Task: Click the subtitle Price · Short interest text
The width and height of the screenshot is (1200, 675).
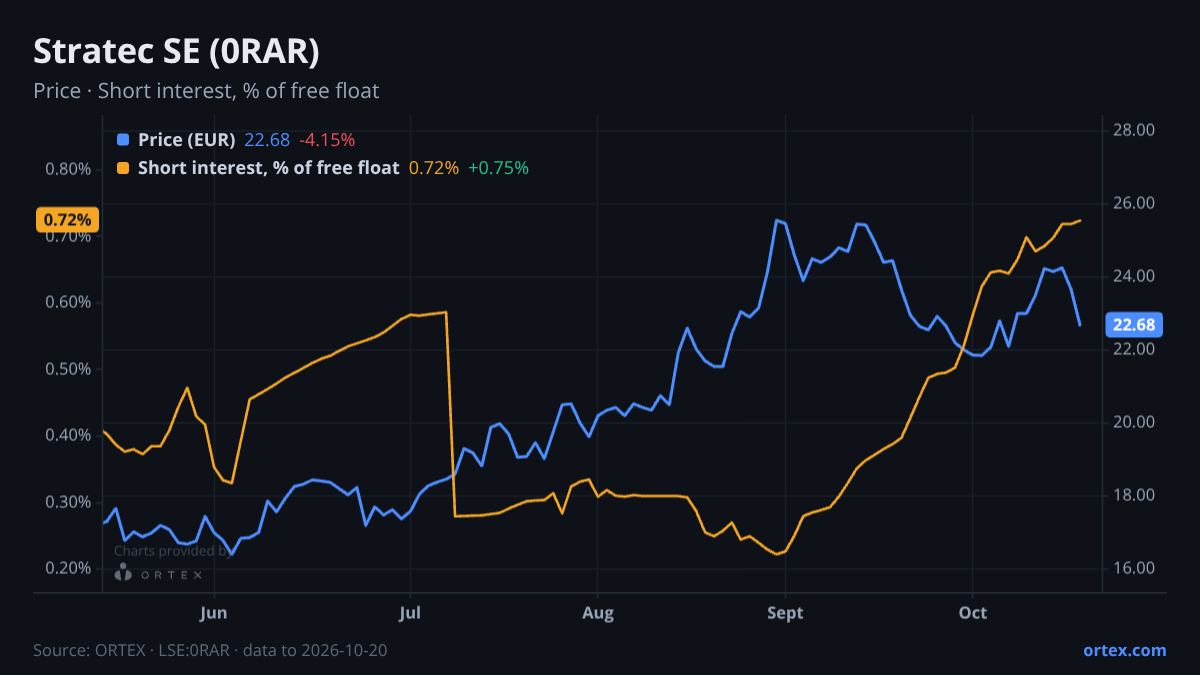Action: click(206, 91)
